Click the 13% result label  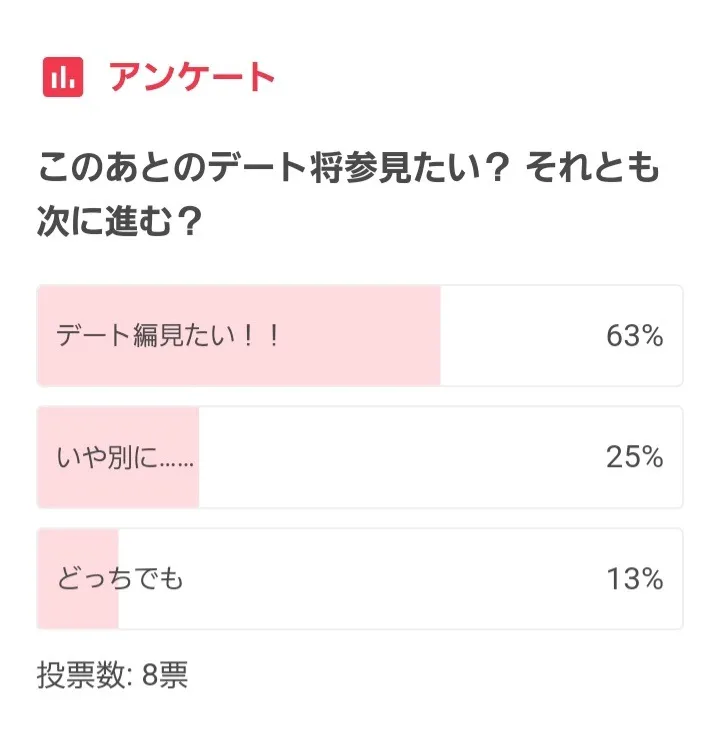point(634,579)
